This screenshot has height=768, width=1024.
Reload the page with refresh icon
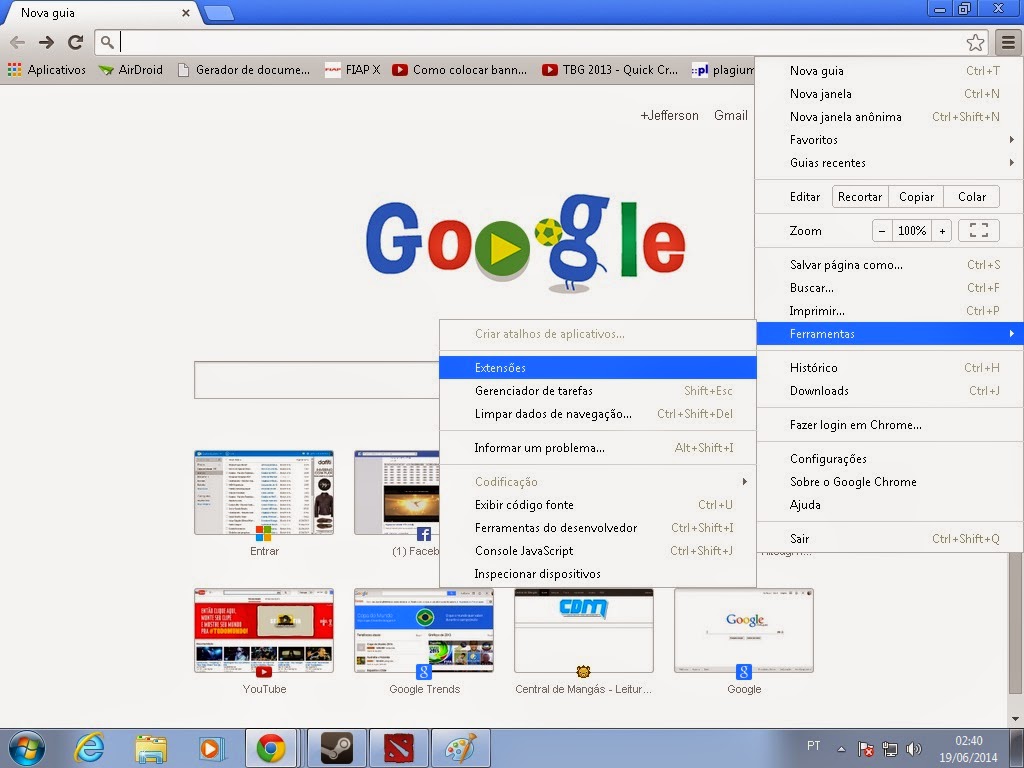point(76,42)
